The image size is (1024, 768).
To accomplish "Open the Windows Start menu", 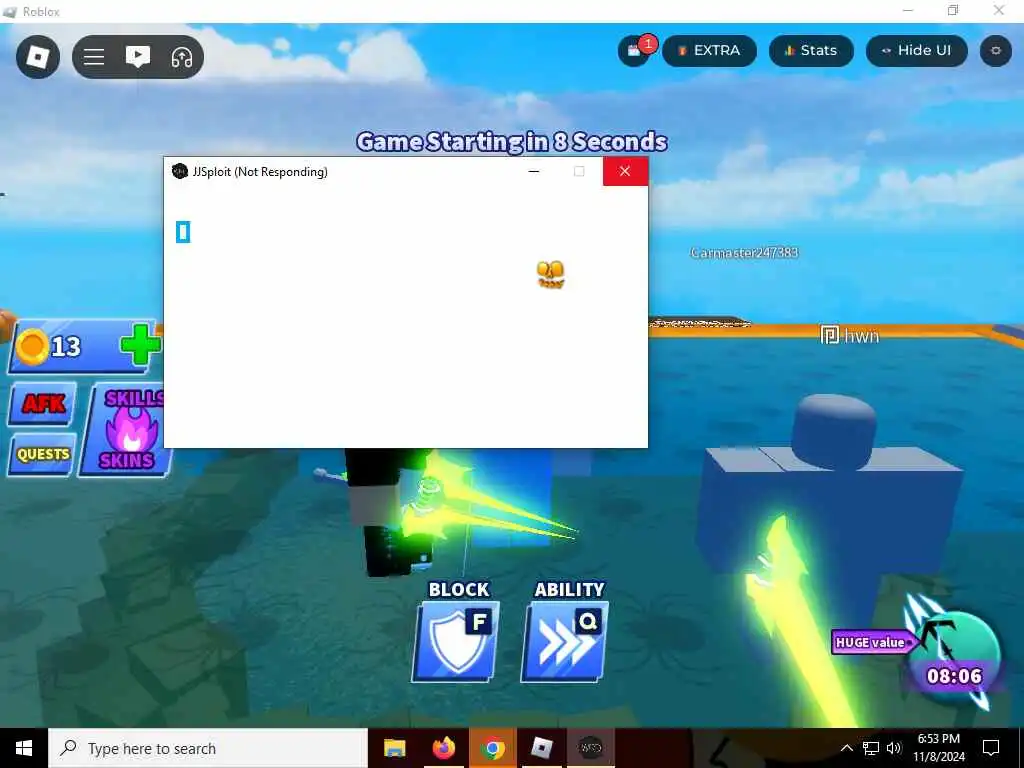I will tap(24, 748).
